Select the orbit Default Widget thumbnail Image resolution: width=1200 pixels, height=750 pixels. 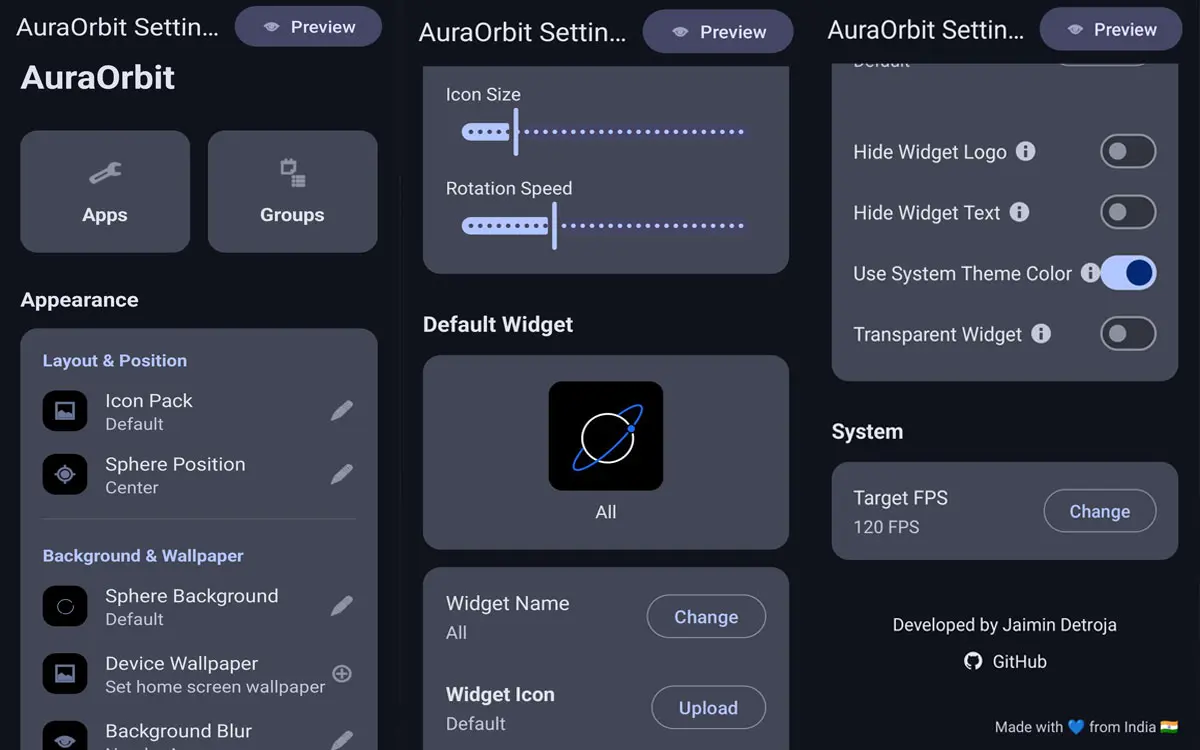click(x=606, y=436)
